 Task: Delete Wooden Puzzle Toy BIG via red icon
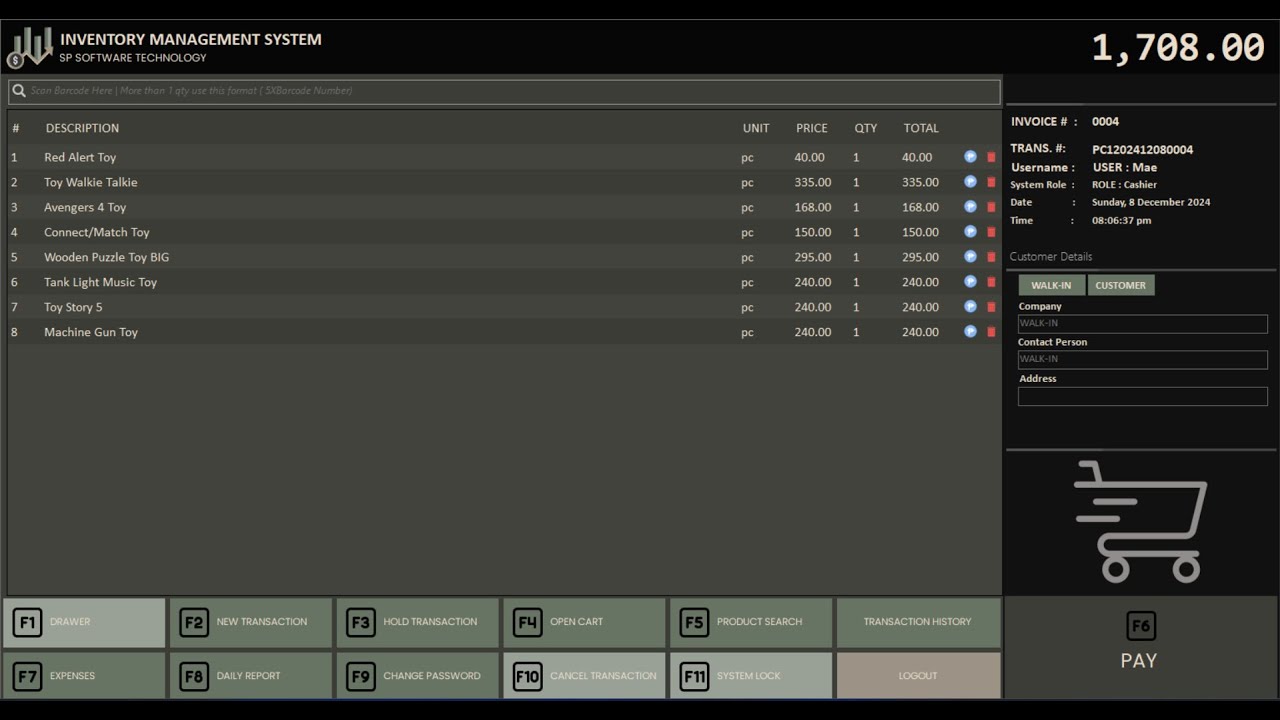point(991,257)
